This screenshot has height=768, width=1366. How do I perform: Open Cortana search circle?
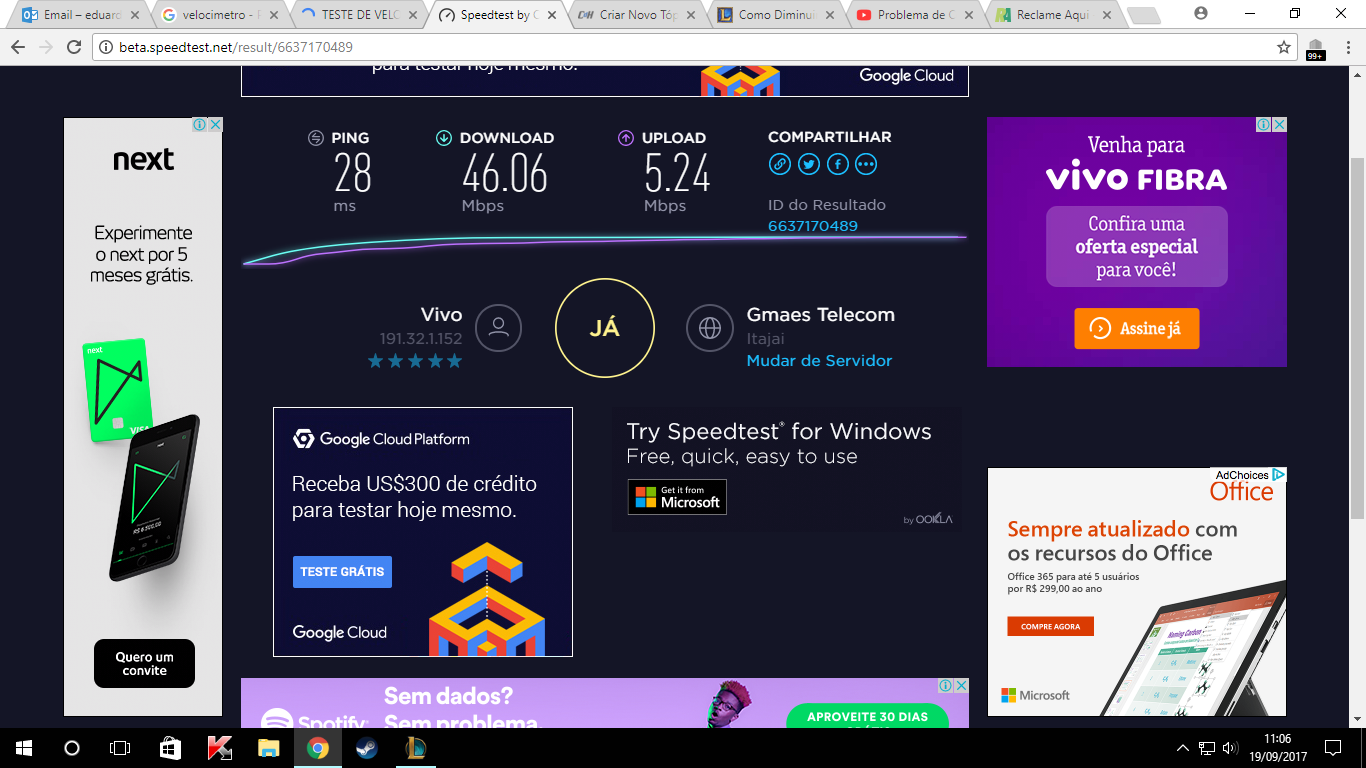(x=72, y=748)
